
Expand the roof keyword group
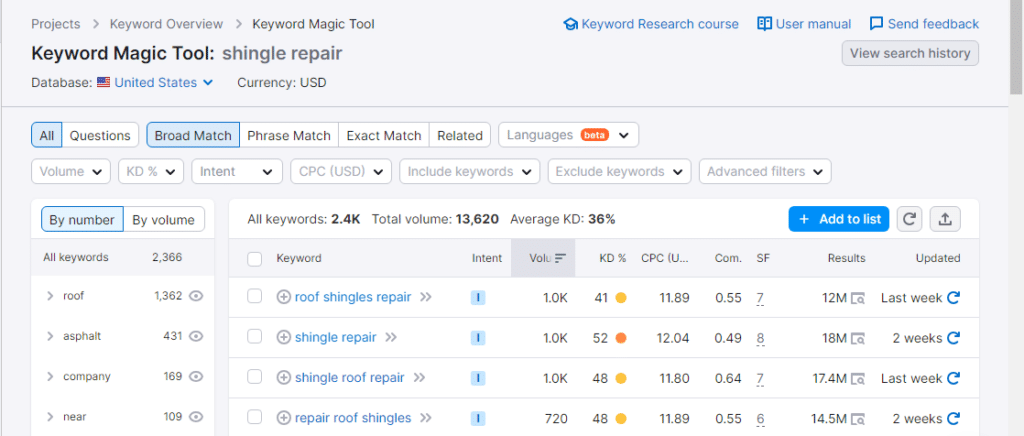(x=50, y=296)
